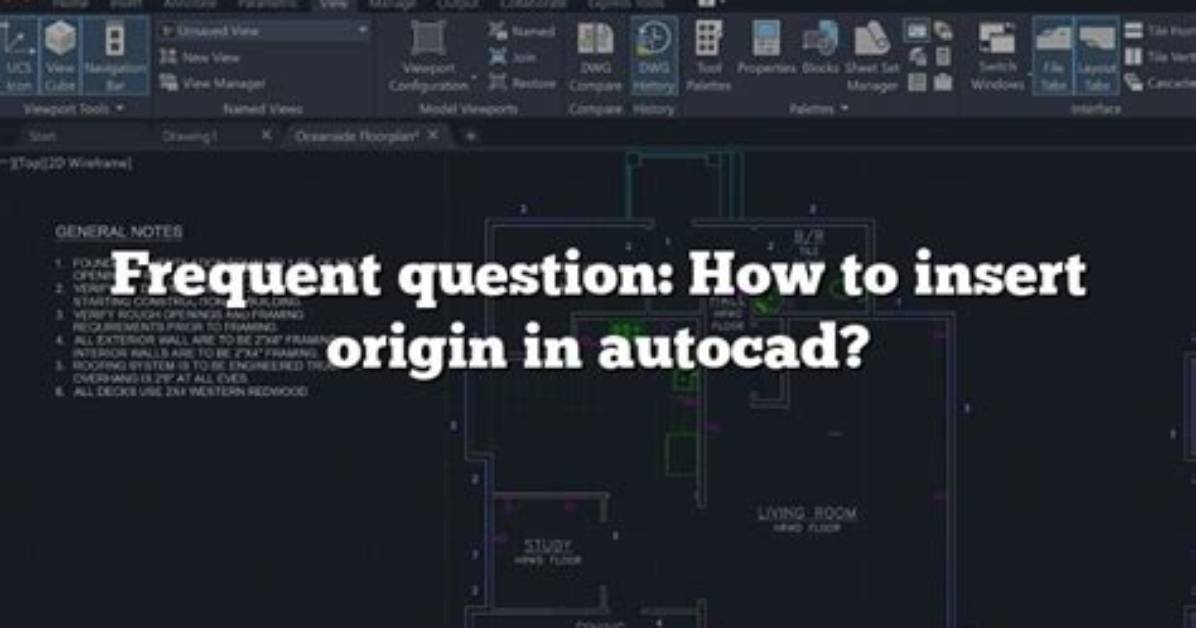1196x628 pixels.
Task: Select the Oceanside Floorplan file tab
Action: click(356, 137)
